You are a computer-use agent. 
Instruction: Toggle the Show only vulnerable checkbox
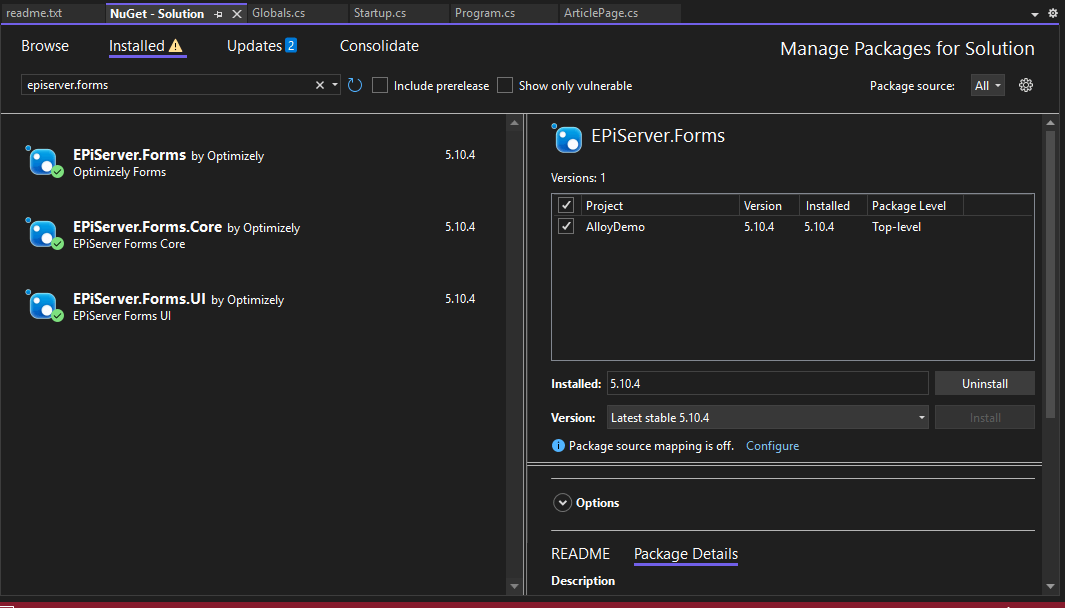click(505, 86)
